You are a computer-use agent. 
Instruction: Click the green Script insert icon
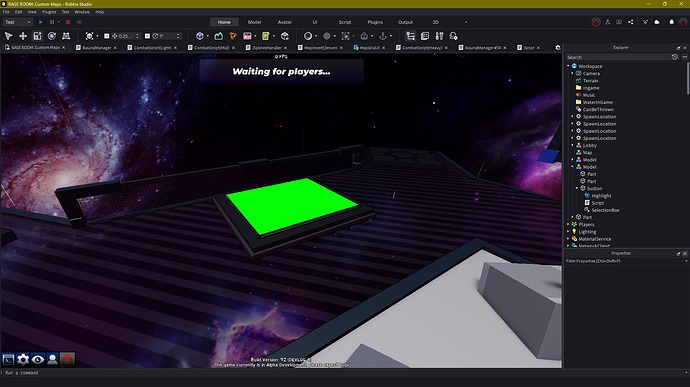[x=265, y=36]
